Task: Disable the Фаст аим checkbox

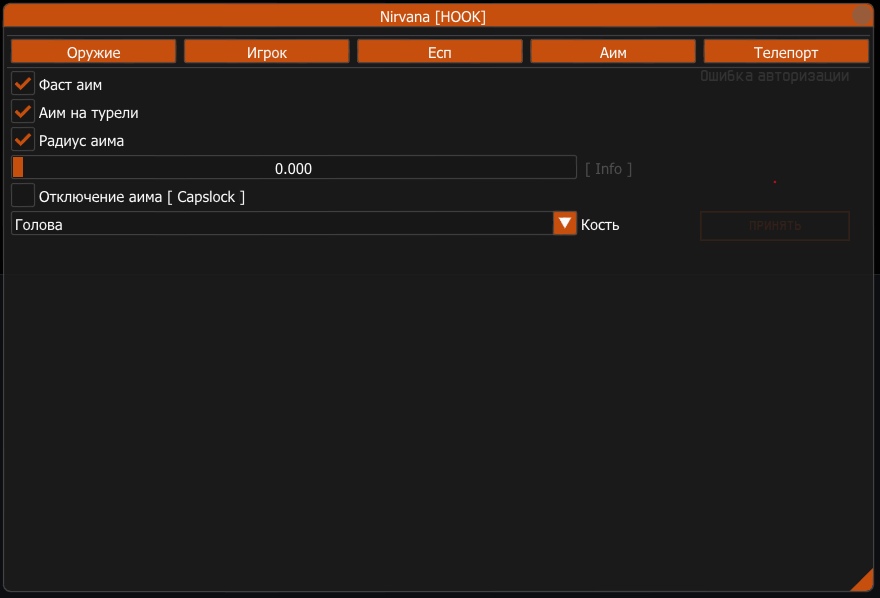Action: click(x=23, y=84)
